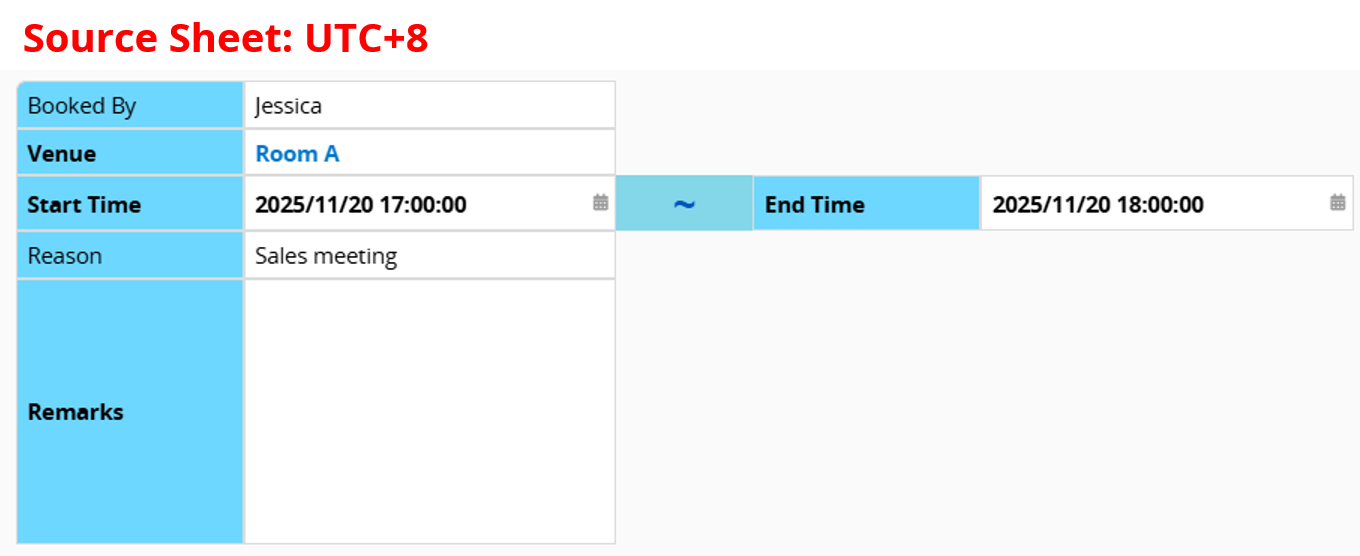Click the Remarks label cell

[130, 412]
